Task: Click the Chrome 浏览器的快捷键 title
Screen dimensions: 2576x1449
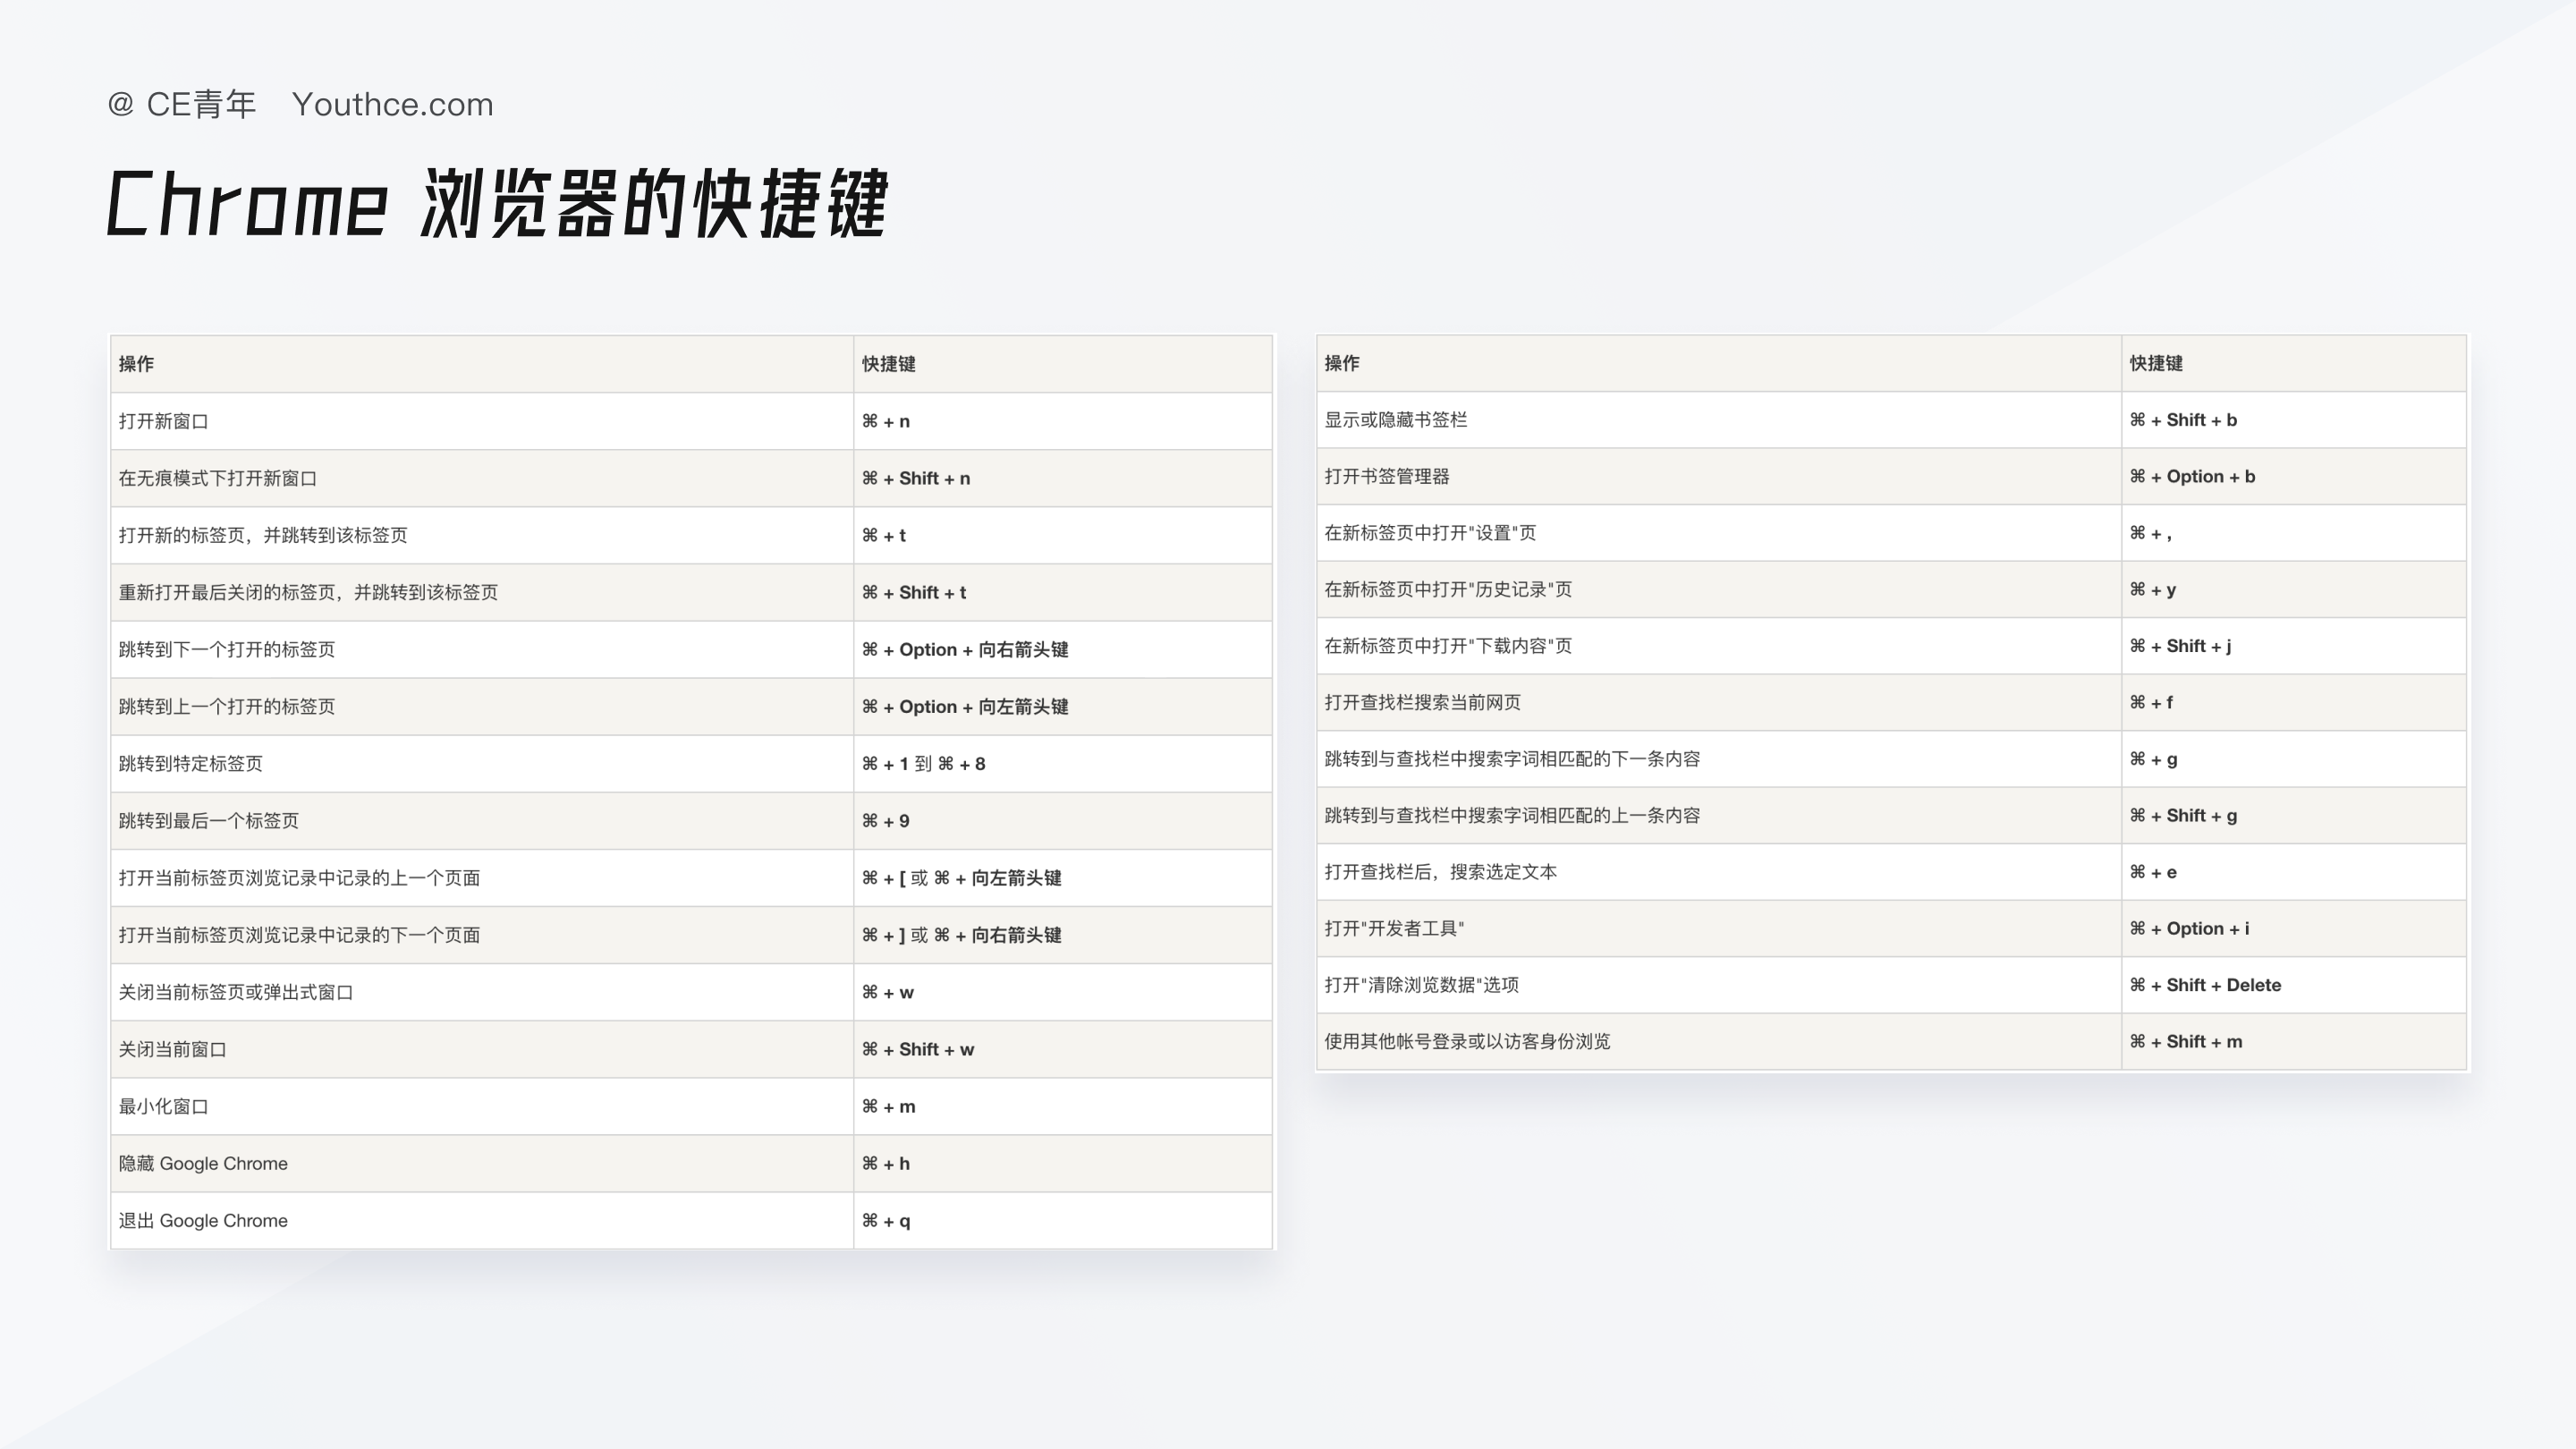Action: (x=497, y=204)
